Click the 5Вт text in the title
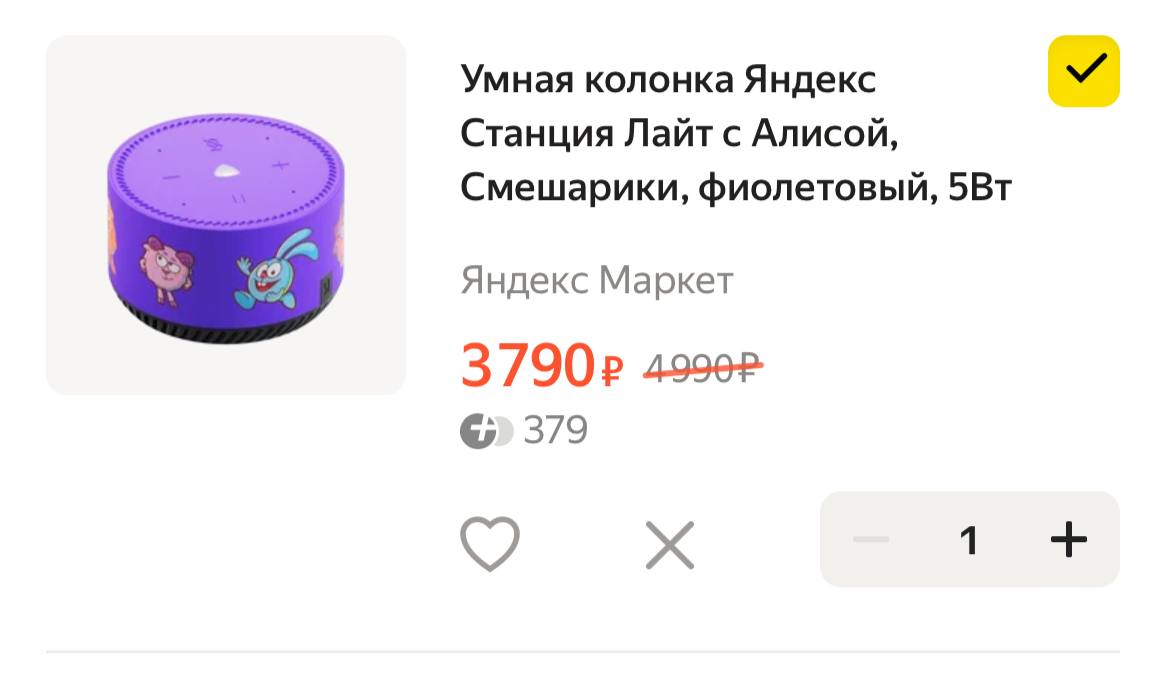1166x677 pixels. point(980,187)
